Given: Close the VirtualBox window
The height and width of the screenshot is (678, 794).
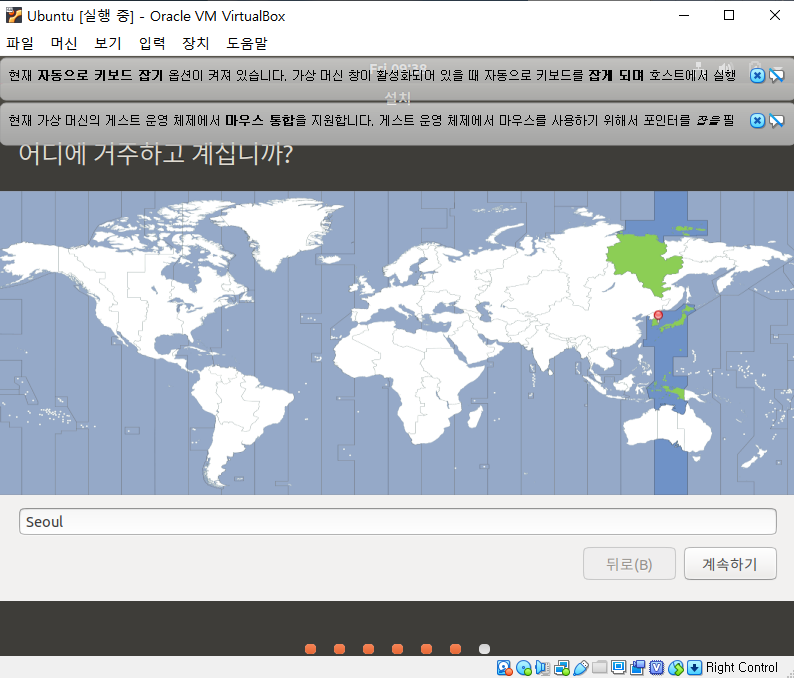Looking at the screenshot, I should (x=774, y=16).
